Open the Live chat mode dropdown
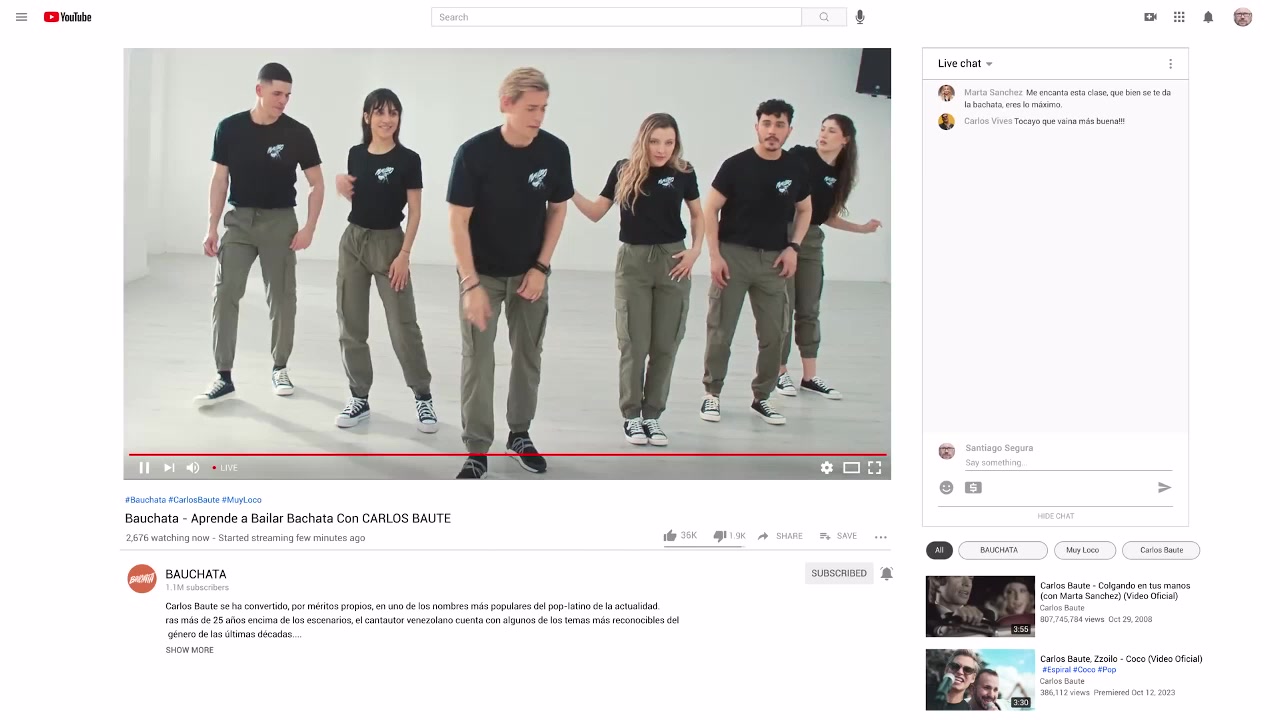1280x720 pixels. 965,64
